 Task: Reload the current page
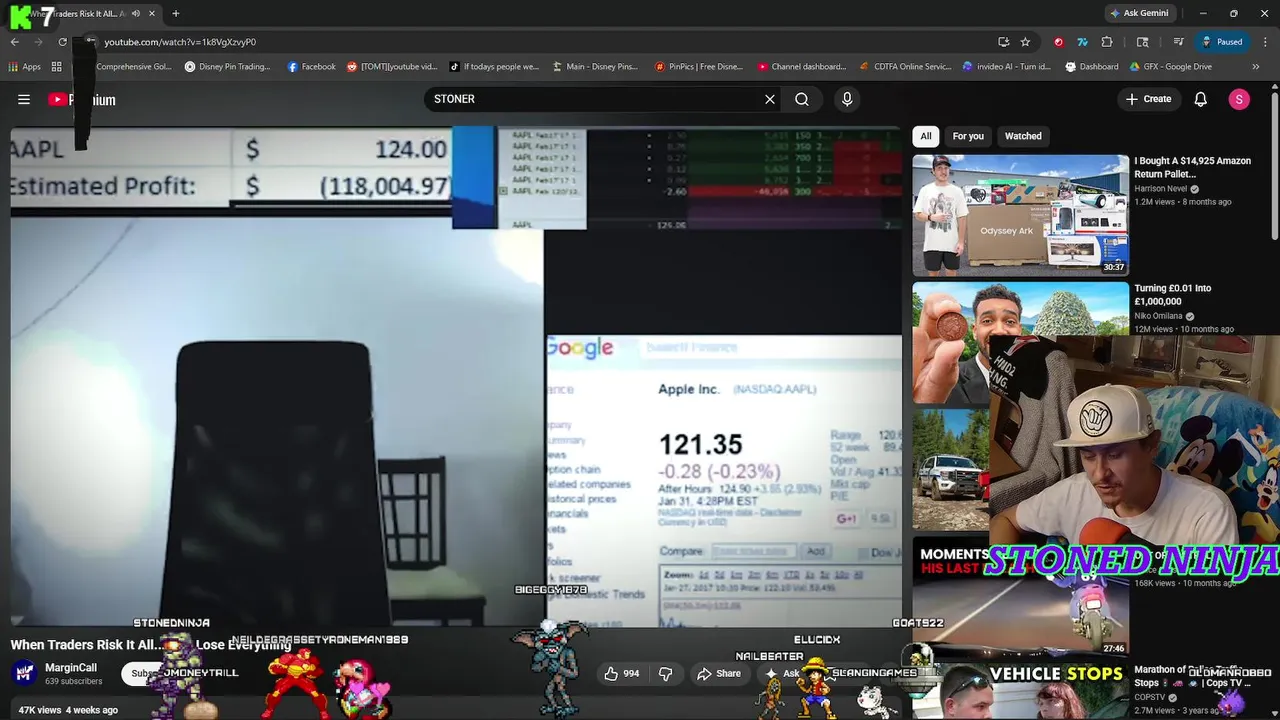[x=62, y=42]
